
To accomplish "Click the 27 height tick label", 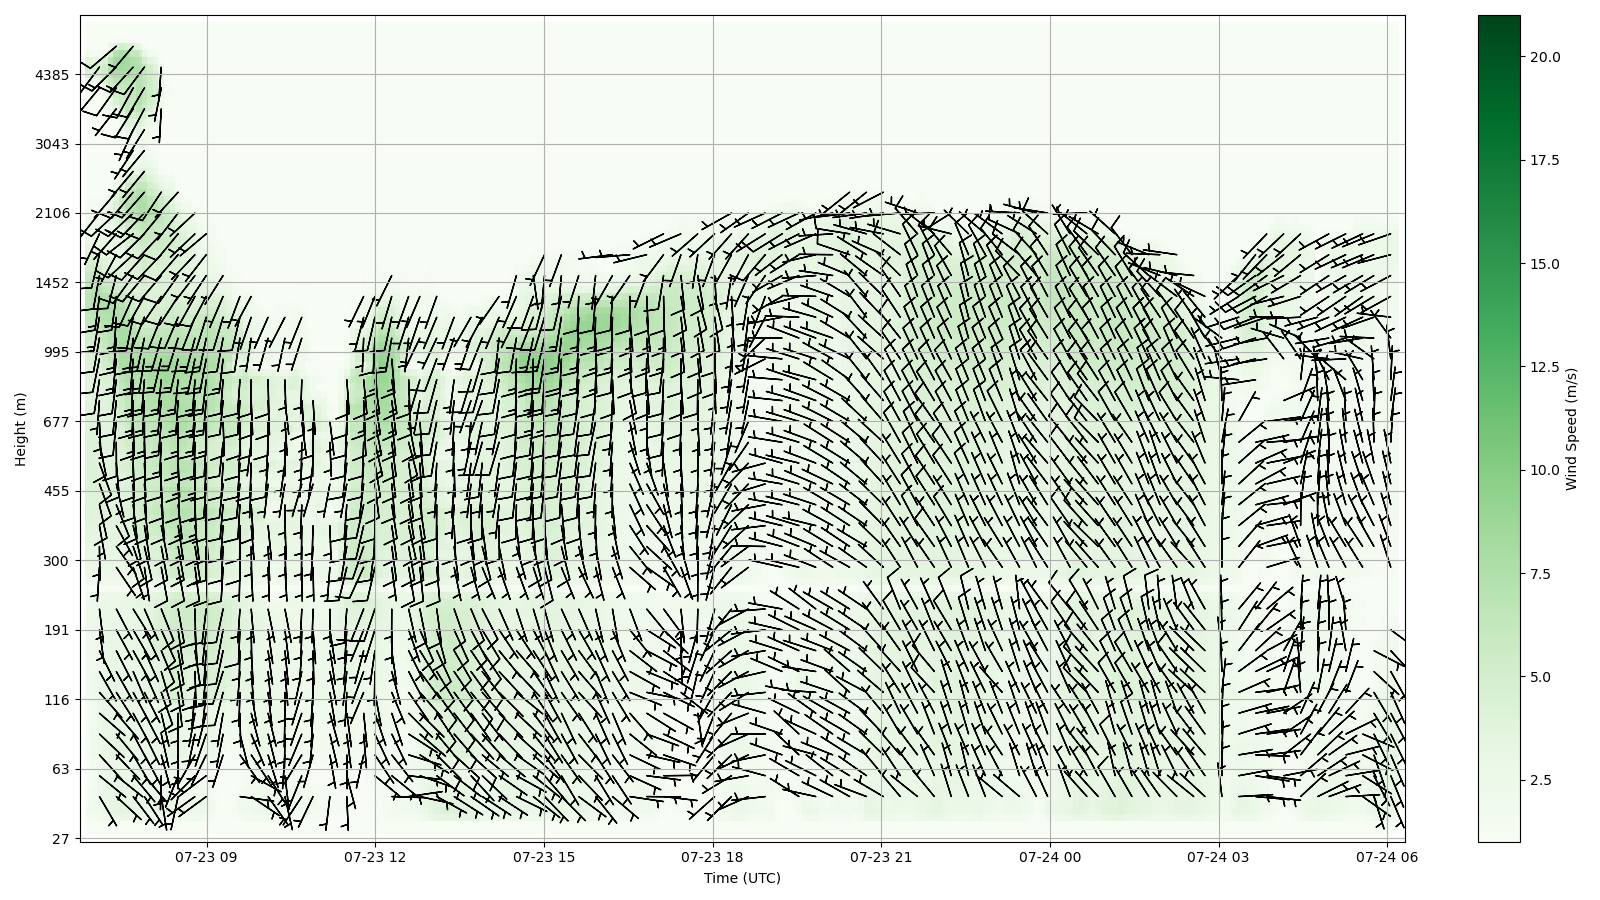I will (x=60, y=839).
